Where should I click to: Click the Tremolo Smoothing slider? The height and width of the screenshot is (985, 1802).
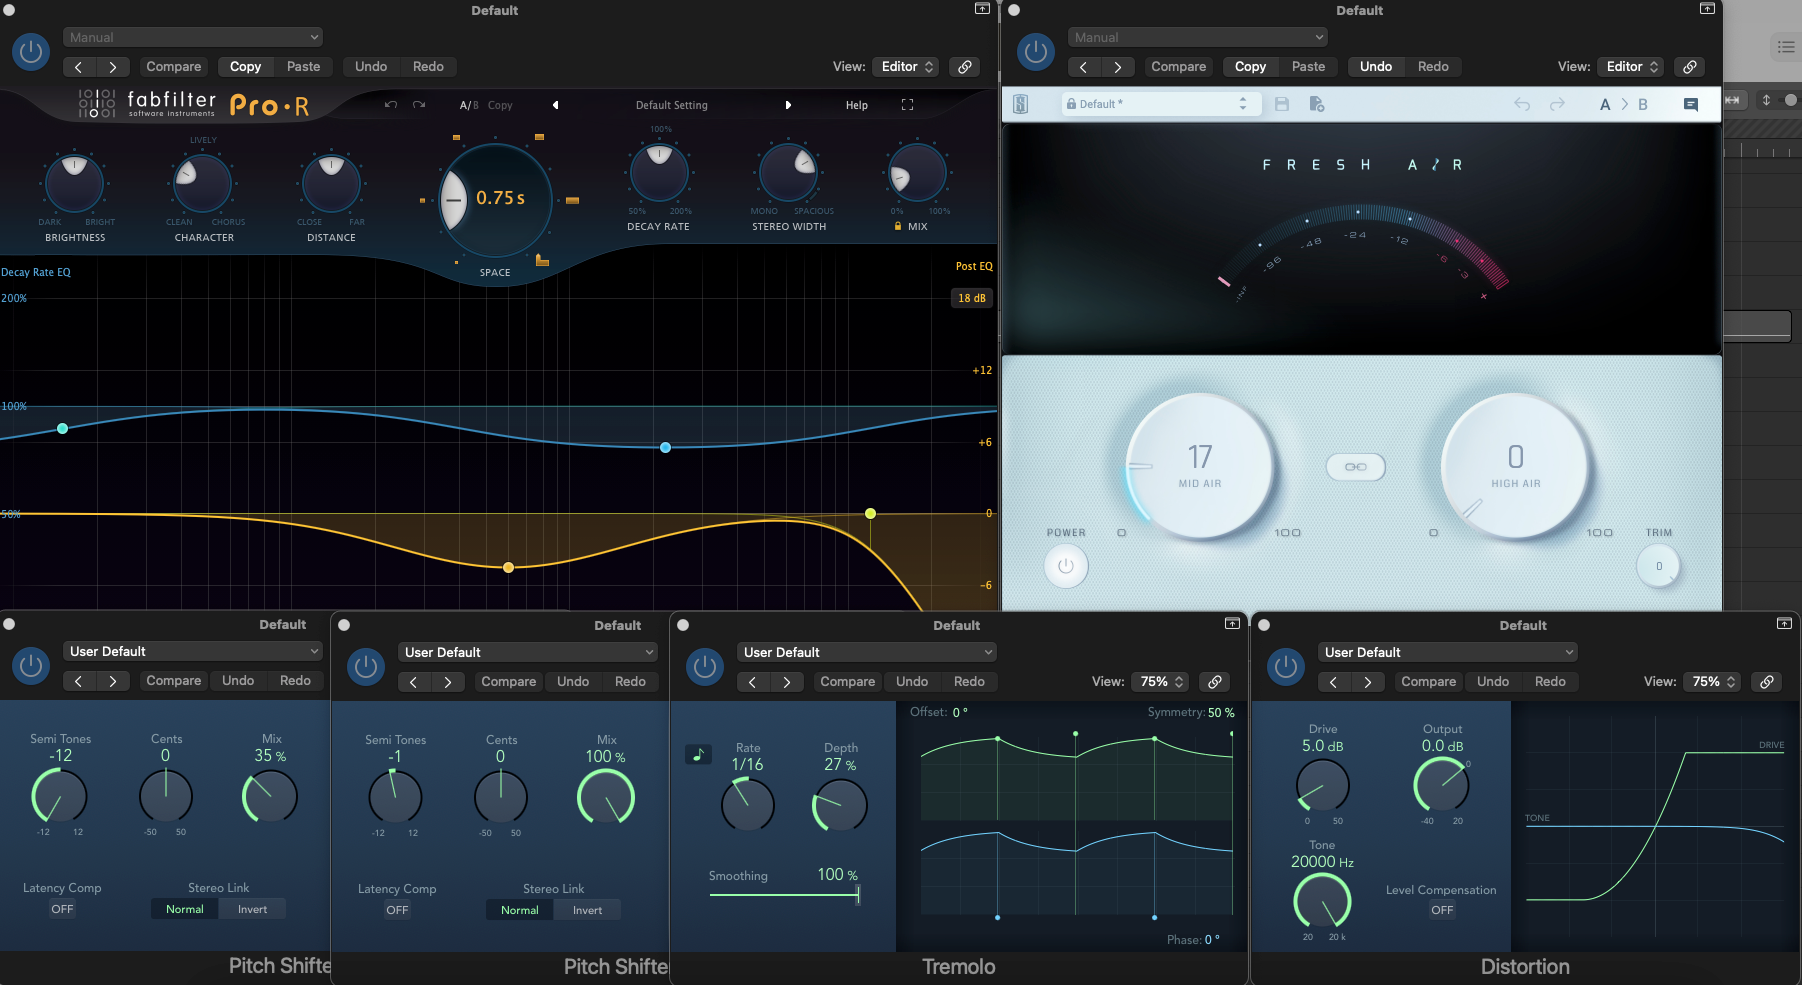coord(784,894)
